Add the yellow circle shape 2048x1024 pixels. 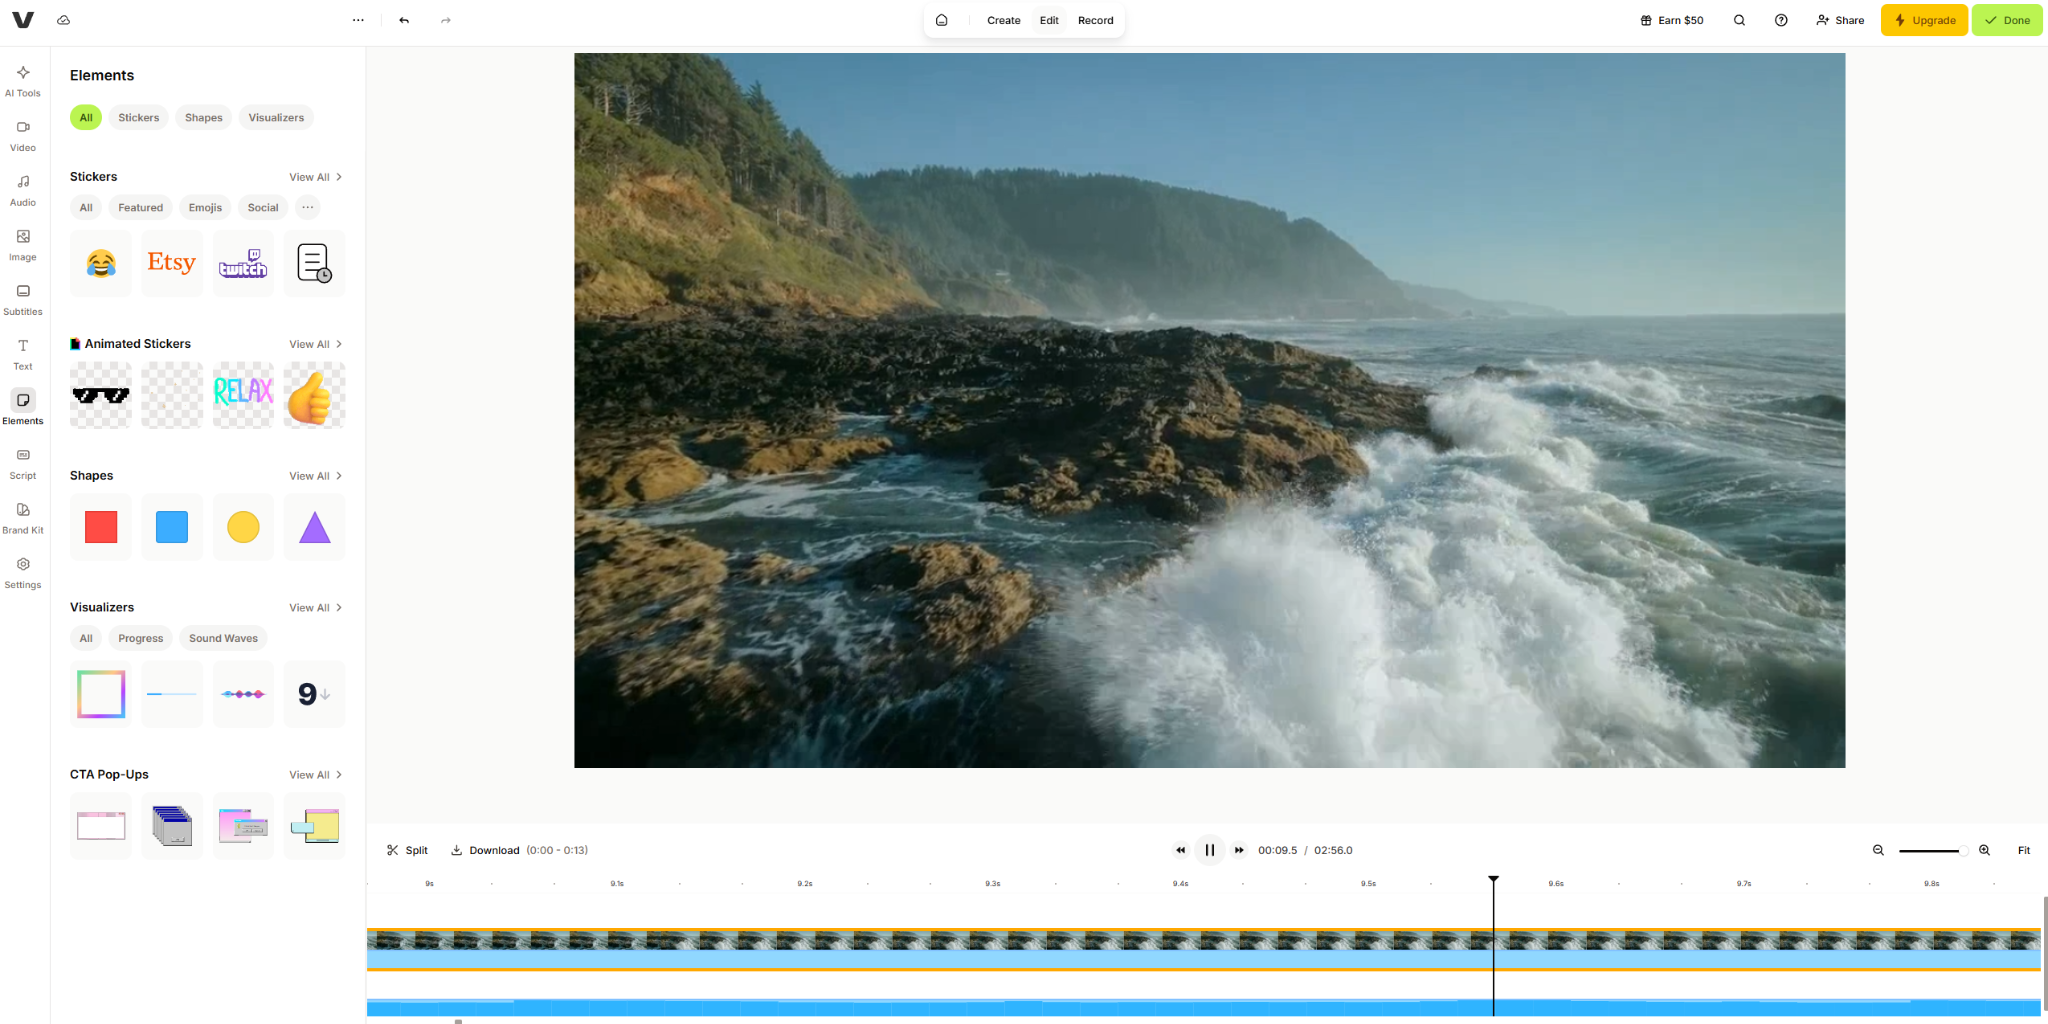click(x=243, y=527)
